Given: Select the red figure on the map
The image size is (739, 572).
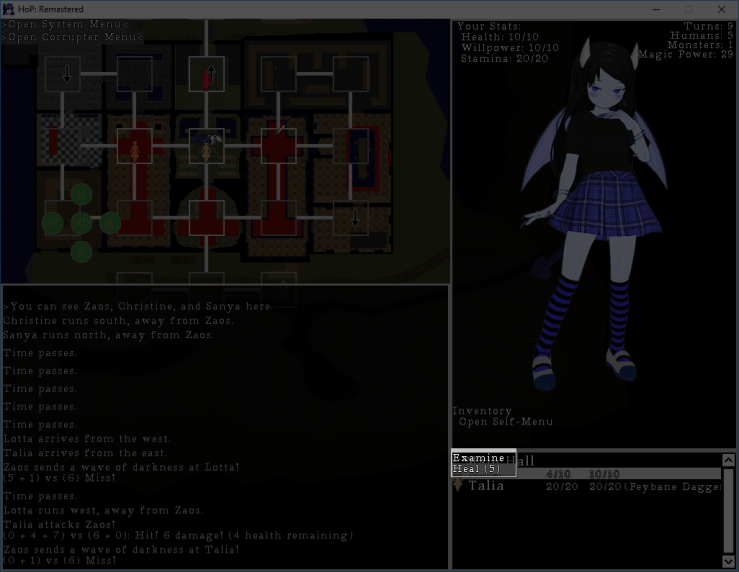Looking at the screenshot, I should pos(205,79).
